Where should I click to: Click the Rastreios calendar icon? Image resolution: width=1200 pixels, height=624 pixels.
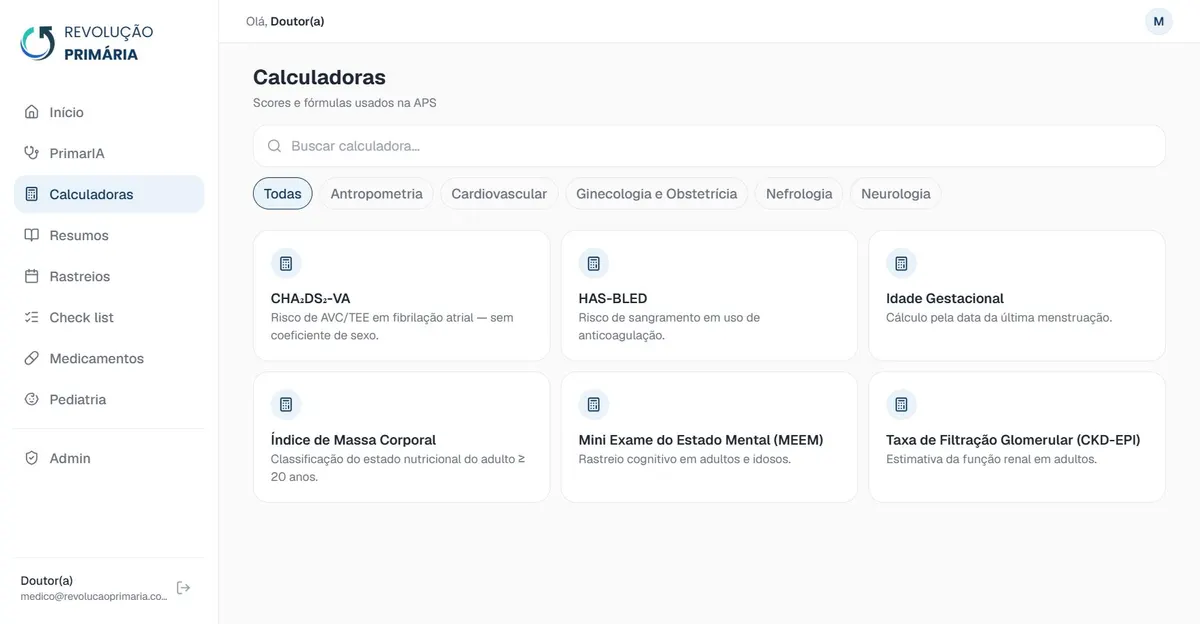tap(31, 276)
